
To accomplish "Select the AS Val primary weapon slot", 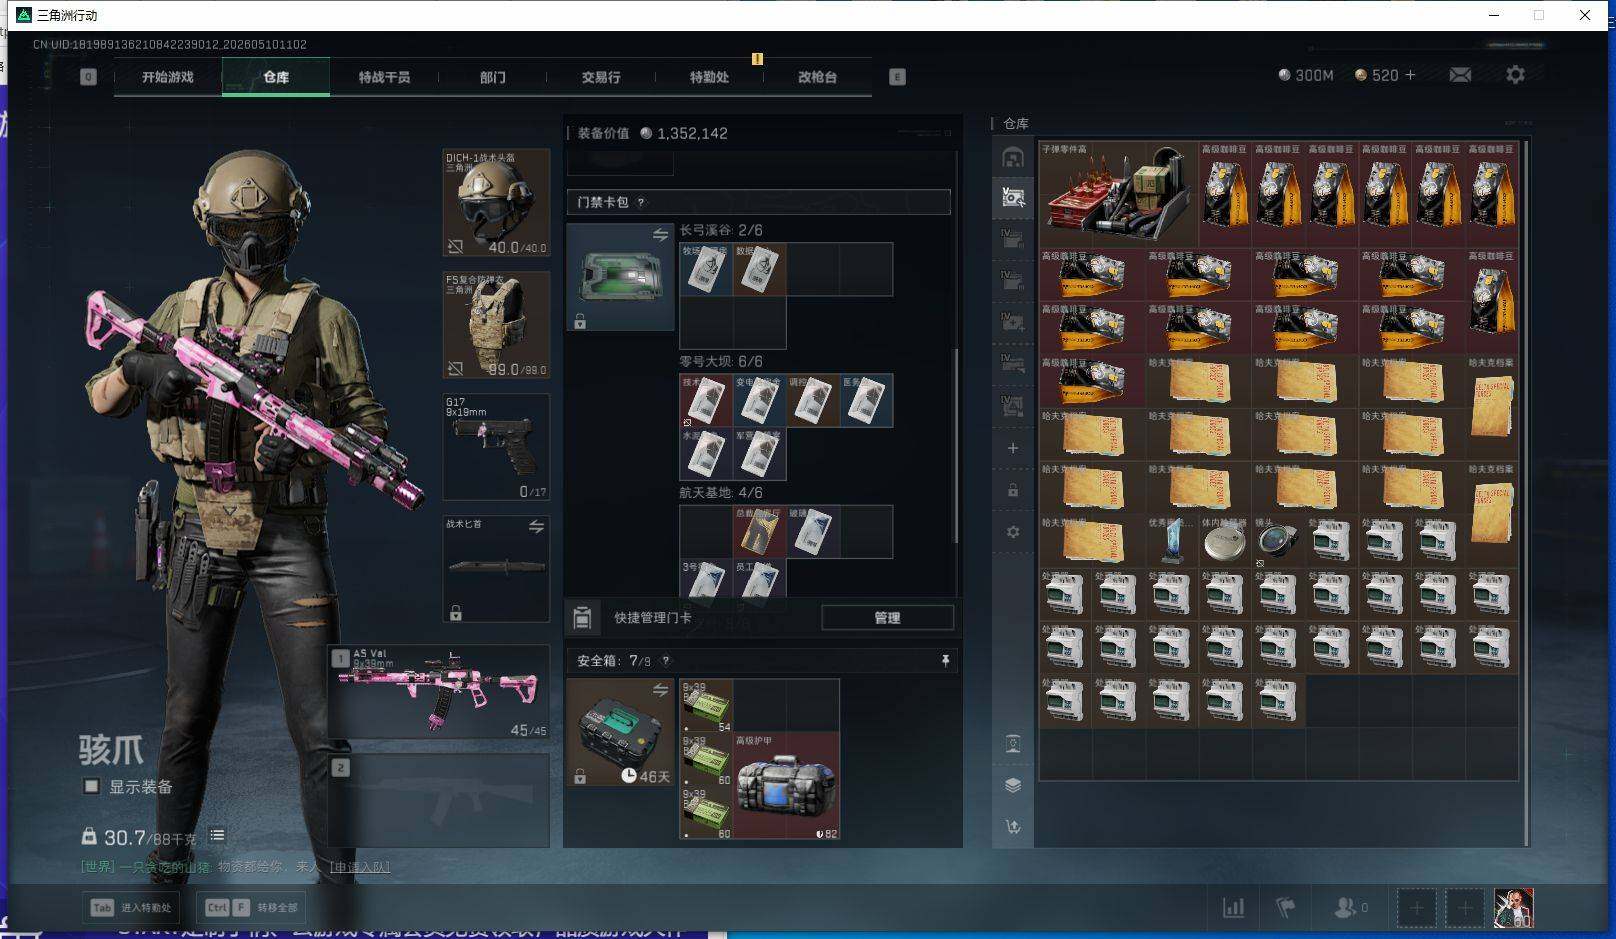I will click(439, 692).
